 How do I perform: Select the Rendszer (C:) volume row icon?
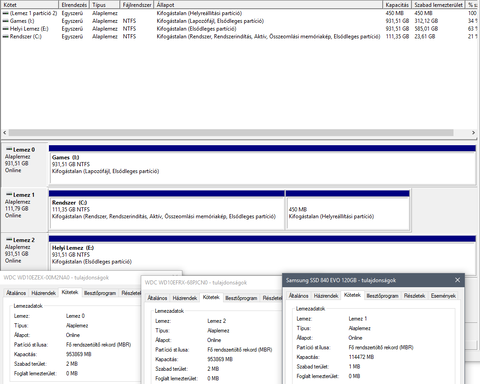[x=5, y=36]
